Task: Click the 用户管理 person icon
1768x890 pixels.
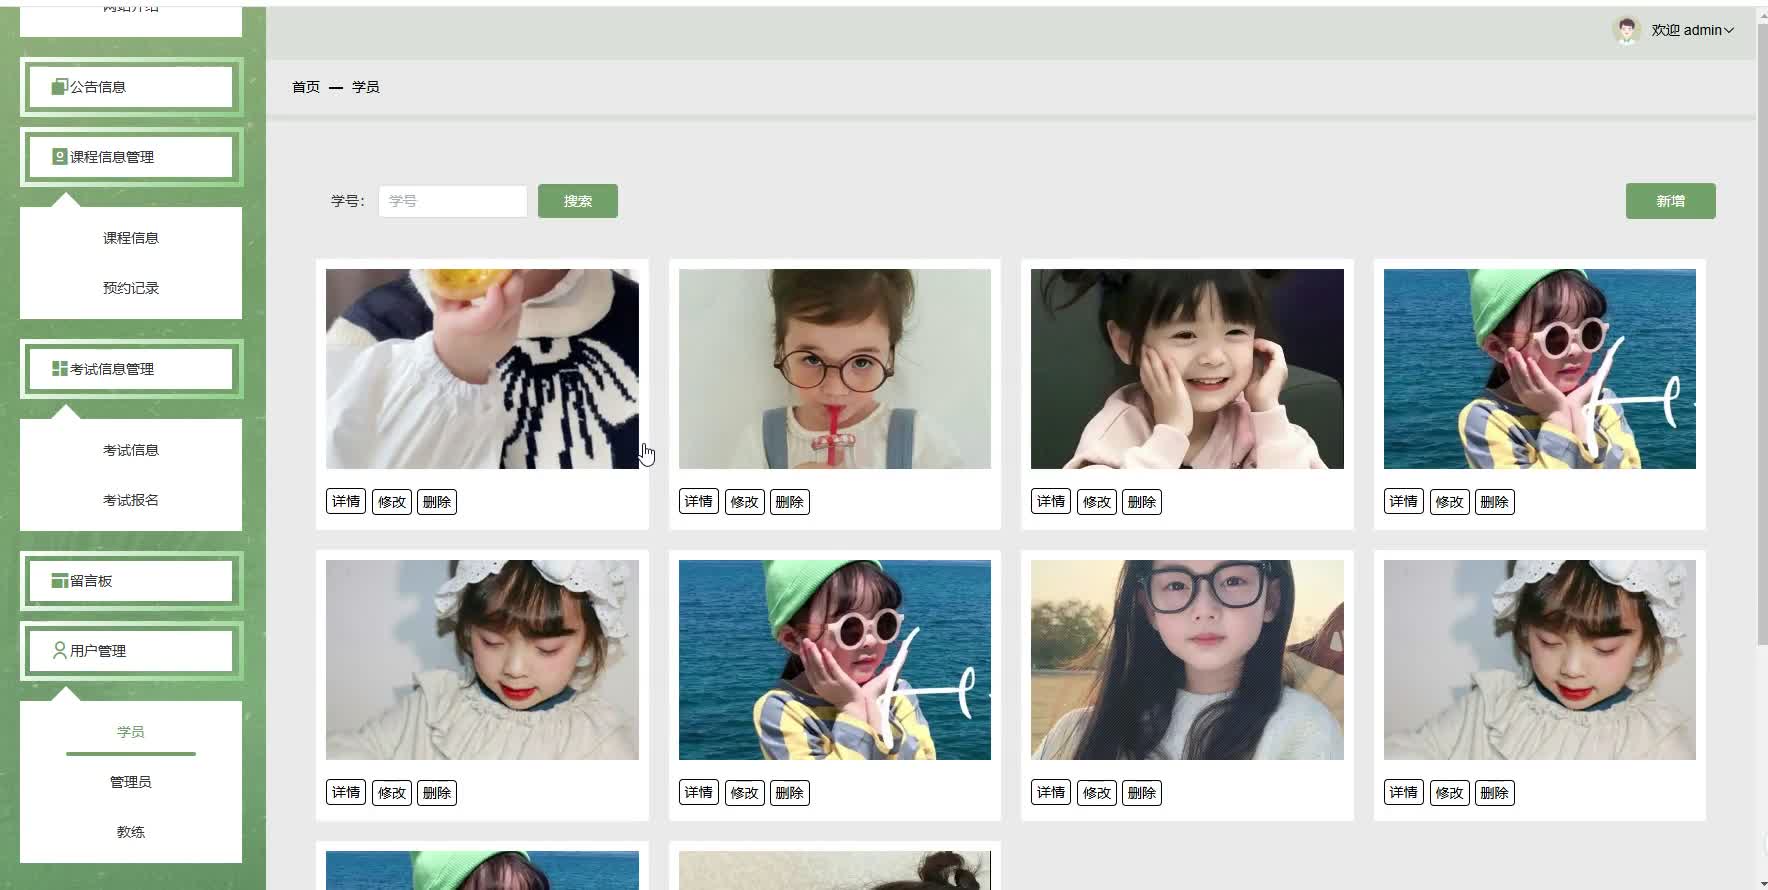Action: coord(60,651)
